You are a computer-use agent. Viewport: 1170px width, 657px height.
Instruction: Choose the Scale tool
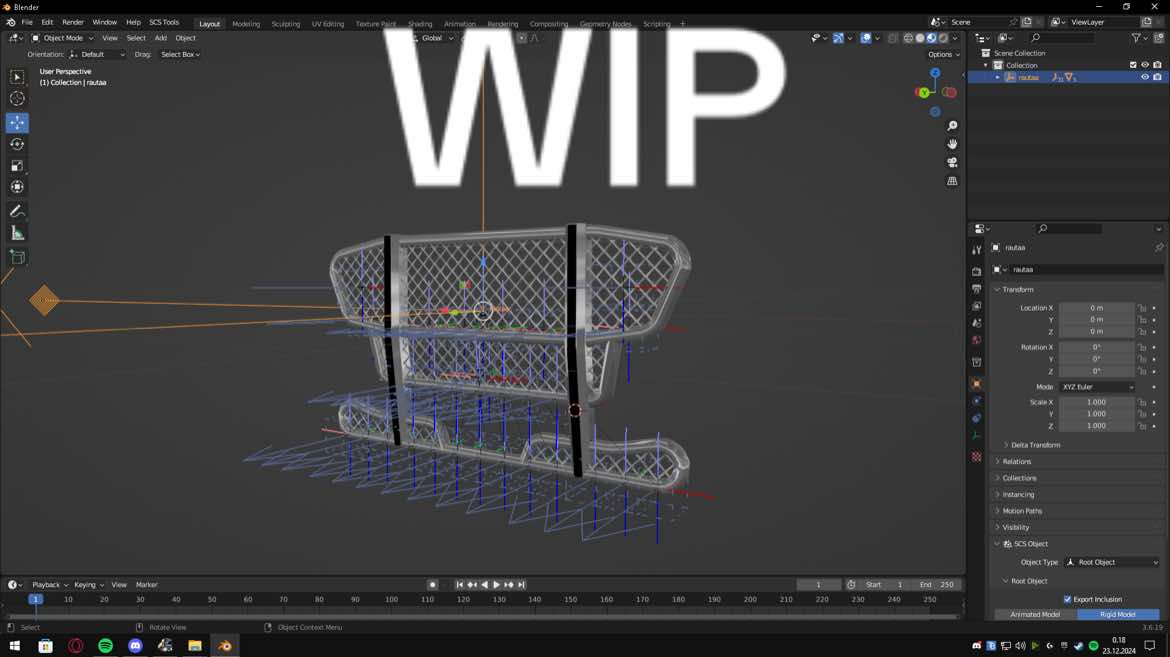coord(17,166)
